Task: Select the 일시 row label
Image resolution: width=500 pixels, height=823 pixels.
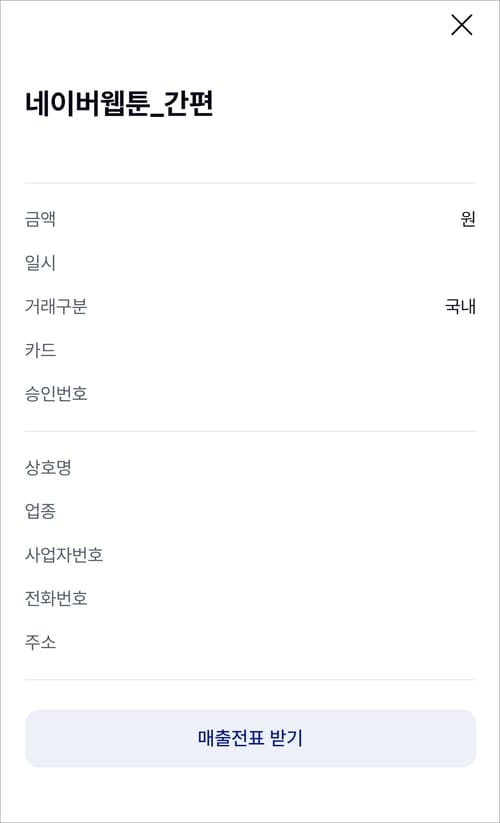Action: [x=40, y=262]
